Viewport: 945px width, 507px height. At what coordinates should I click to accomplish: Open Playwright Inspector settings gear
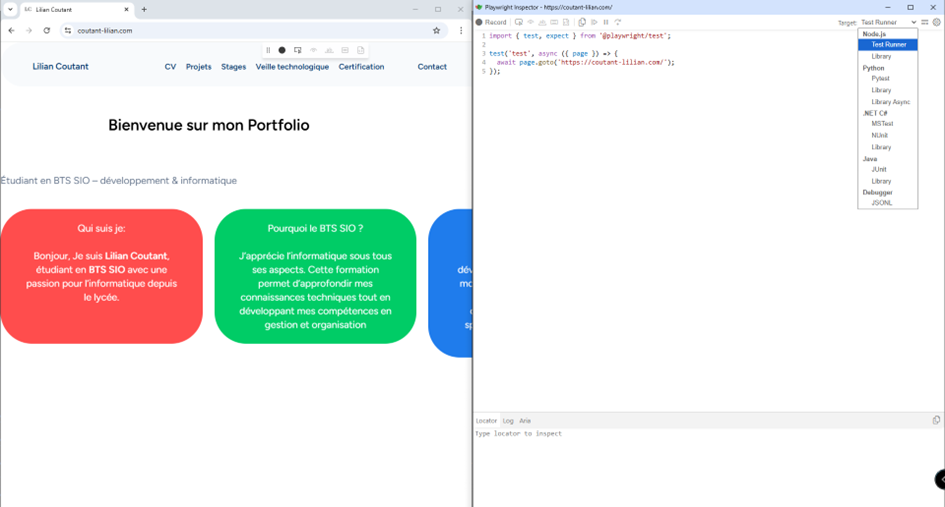936,22
